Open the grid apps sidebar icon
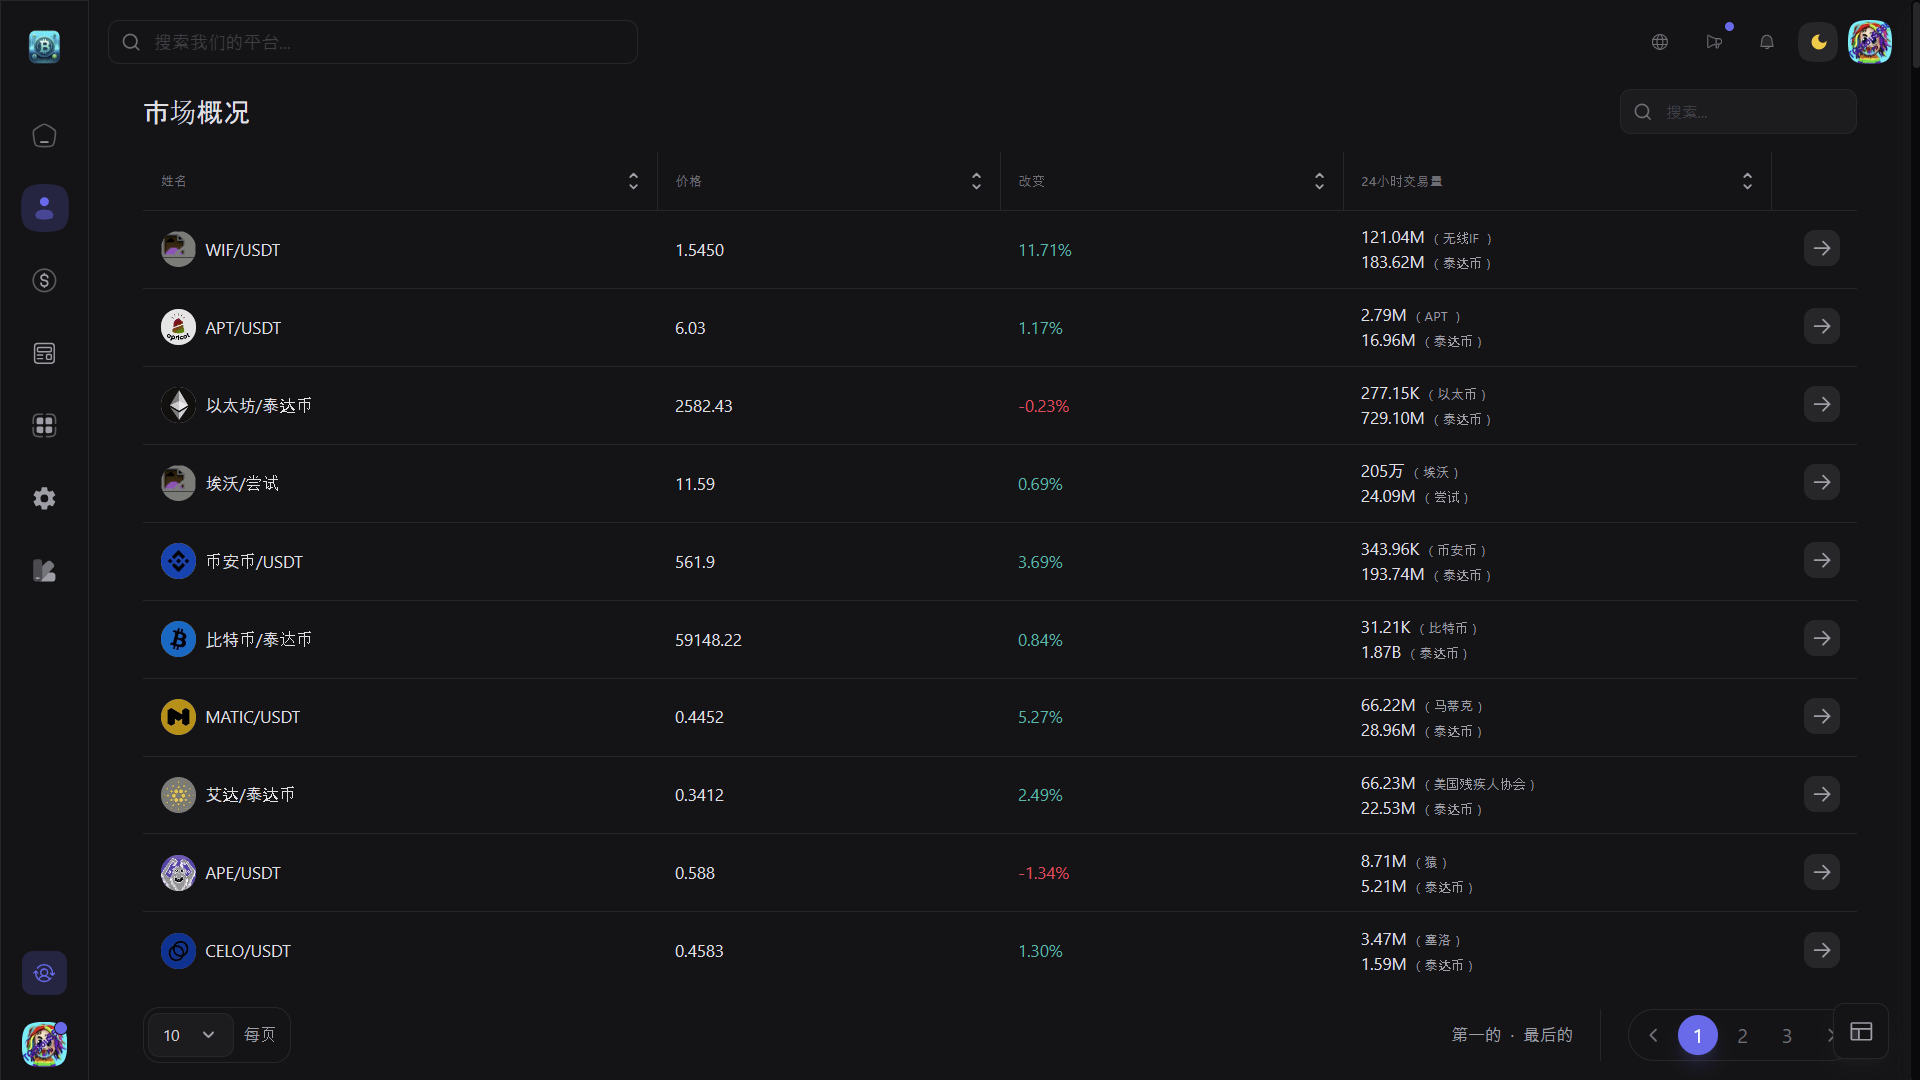This screenshot has height=1080, width=1920. (x=44, y=426)
